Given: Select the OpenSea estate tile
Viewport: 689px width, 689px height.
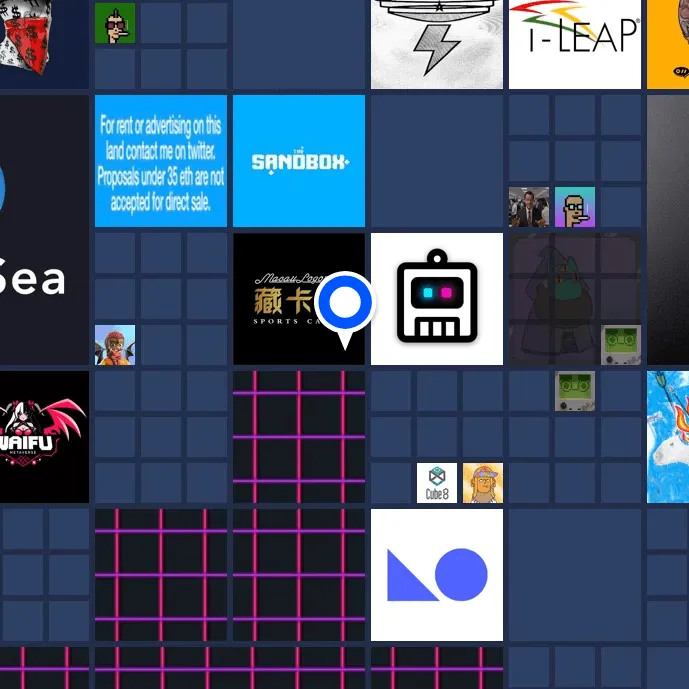Looking at the screenshot, I should [x=44, y=230].
